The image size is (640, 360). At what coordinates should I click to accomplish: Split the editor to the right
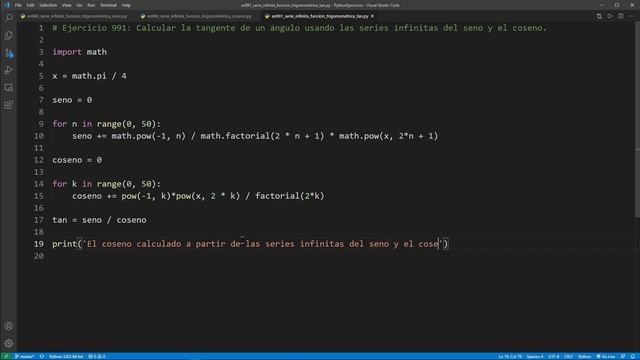coord(620,16)
